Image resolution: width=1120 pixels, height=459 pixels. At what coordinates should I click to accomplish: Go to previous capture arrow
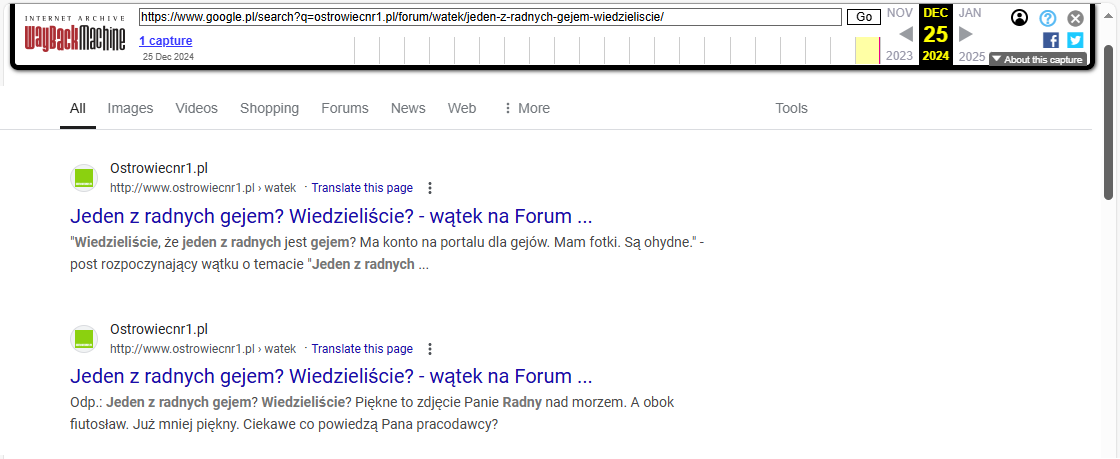point(906,34)
